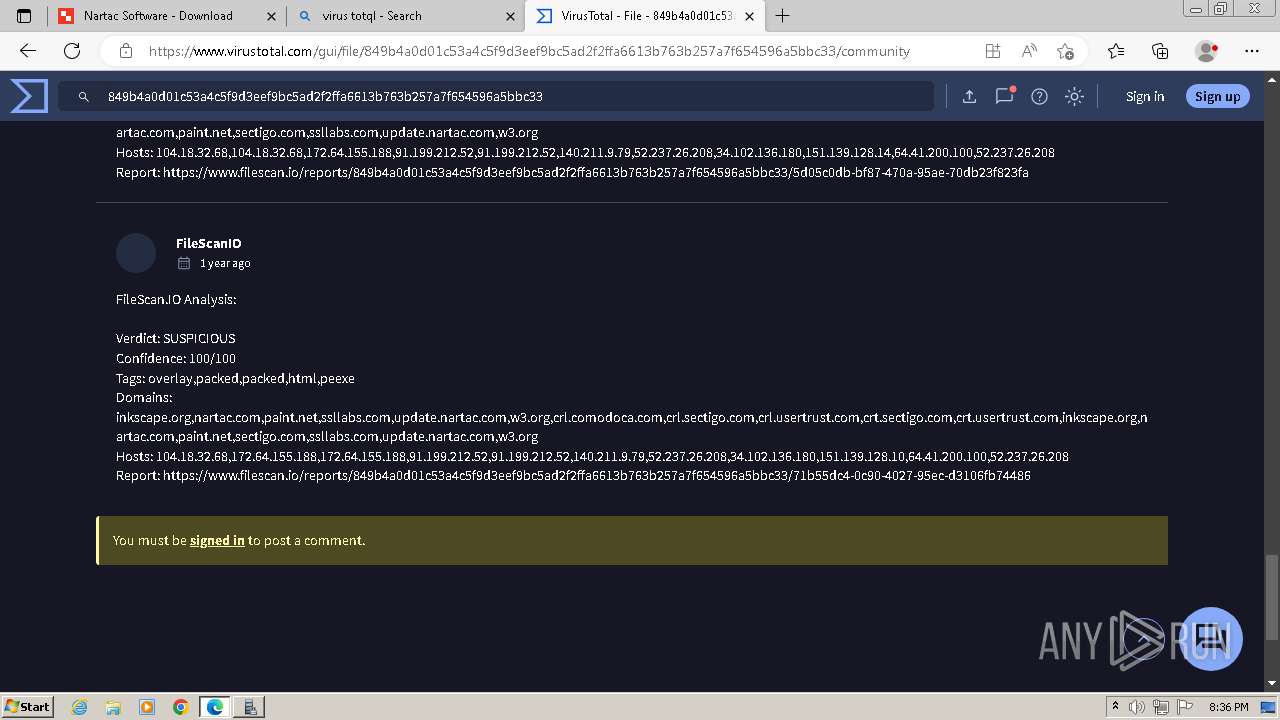Image resolution: width=1280 pixels, height=720 pixels.
Task: Open a new browser tab
Action: 782,16
